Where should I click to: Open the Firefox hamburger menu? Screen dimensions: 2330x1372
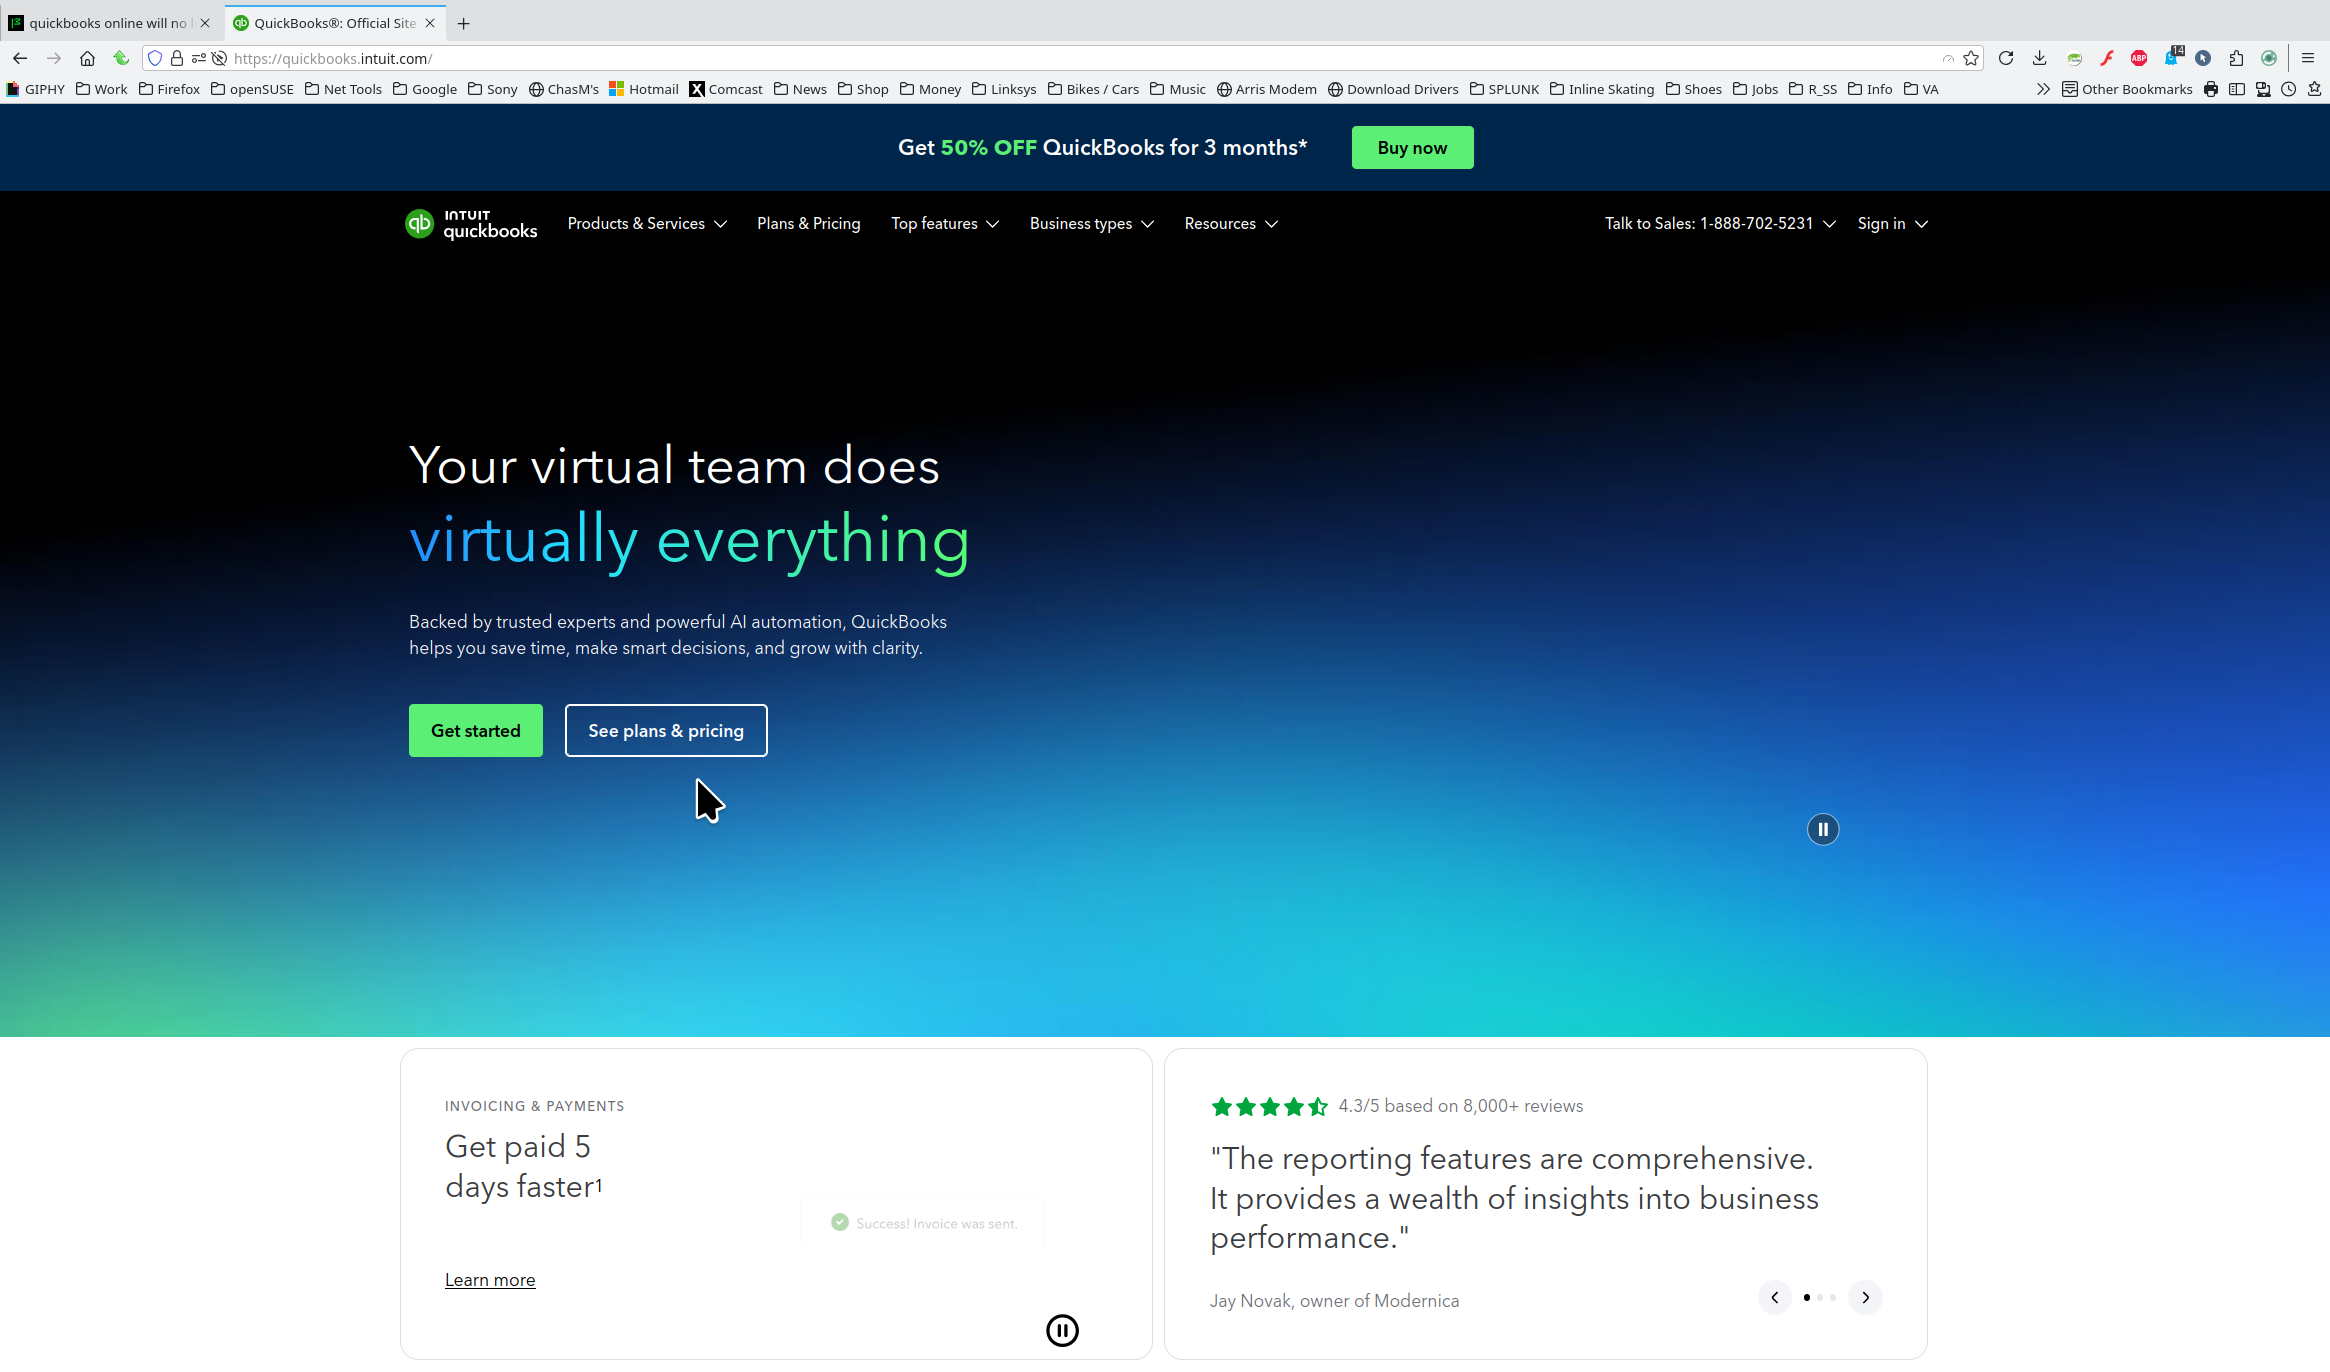[x=2308, y=58]
